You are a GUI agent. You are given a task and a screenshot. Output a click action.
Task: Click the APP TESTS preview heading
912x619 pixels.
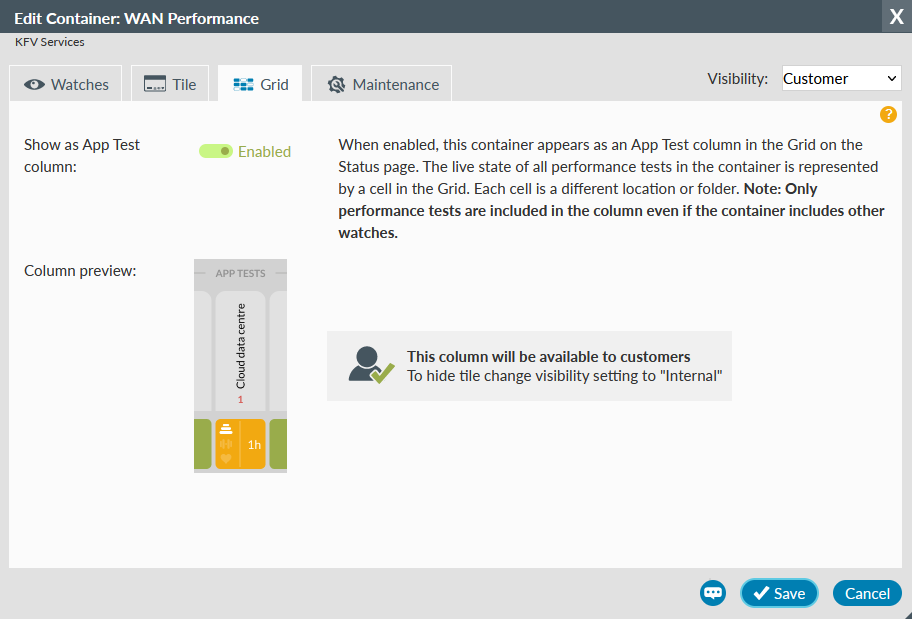coord(240,273)
